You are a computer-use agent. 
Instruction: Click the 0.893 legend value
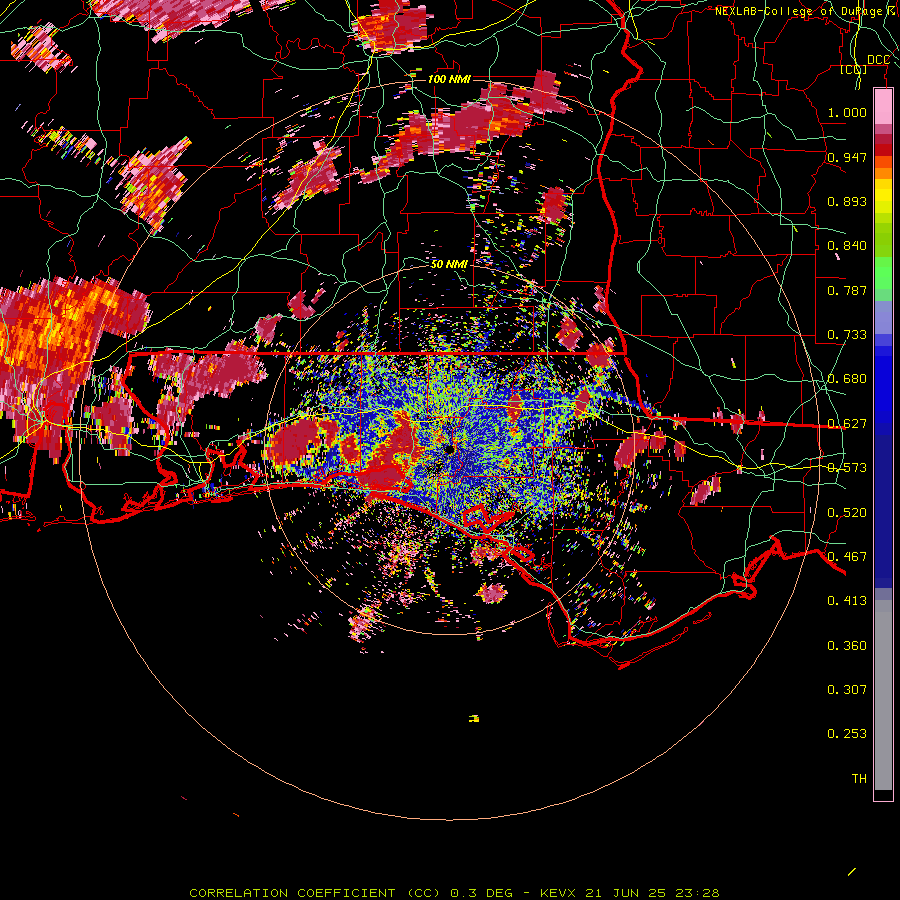[x=847, y=201]
